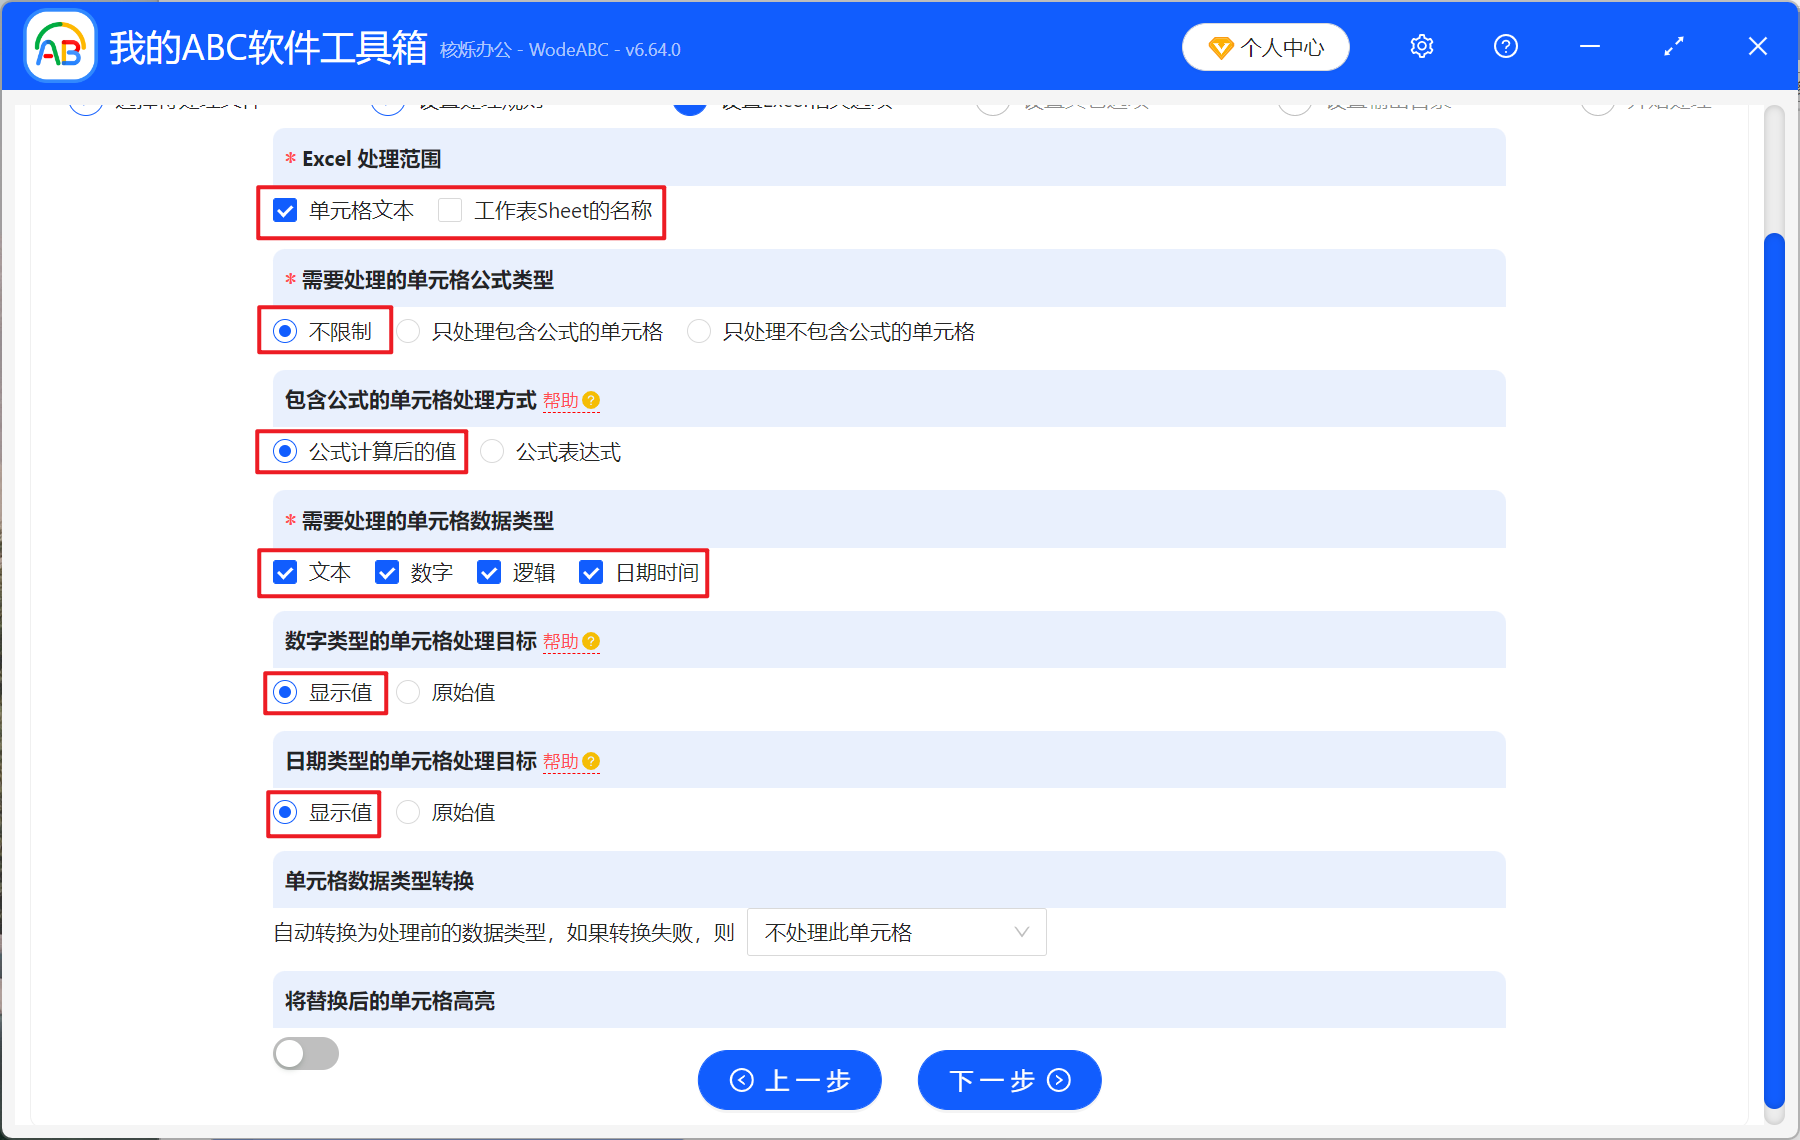Viewport: 1800px width, 1140px height.
Task: Click the crown icon in 个人中心
Action: click(x=1221, y=47)
